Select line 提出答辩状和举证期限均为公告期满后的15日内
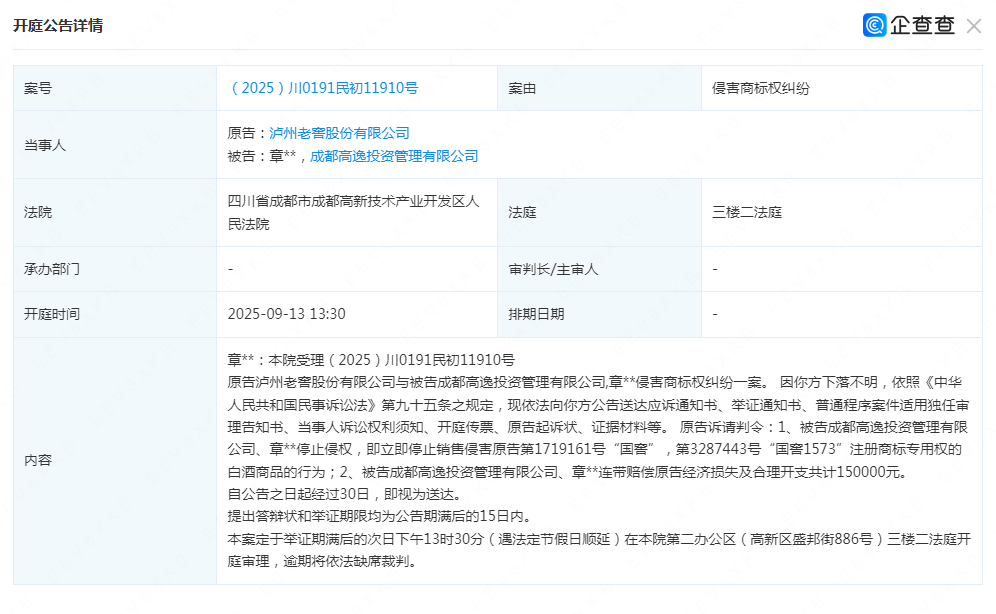996x614 pixels. coord(379,516)
